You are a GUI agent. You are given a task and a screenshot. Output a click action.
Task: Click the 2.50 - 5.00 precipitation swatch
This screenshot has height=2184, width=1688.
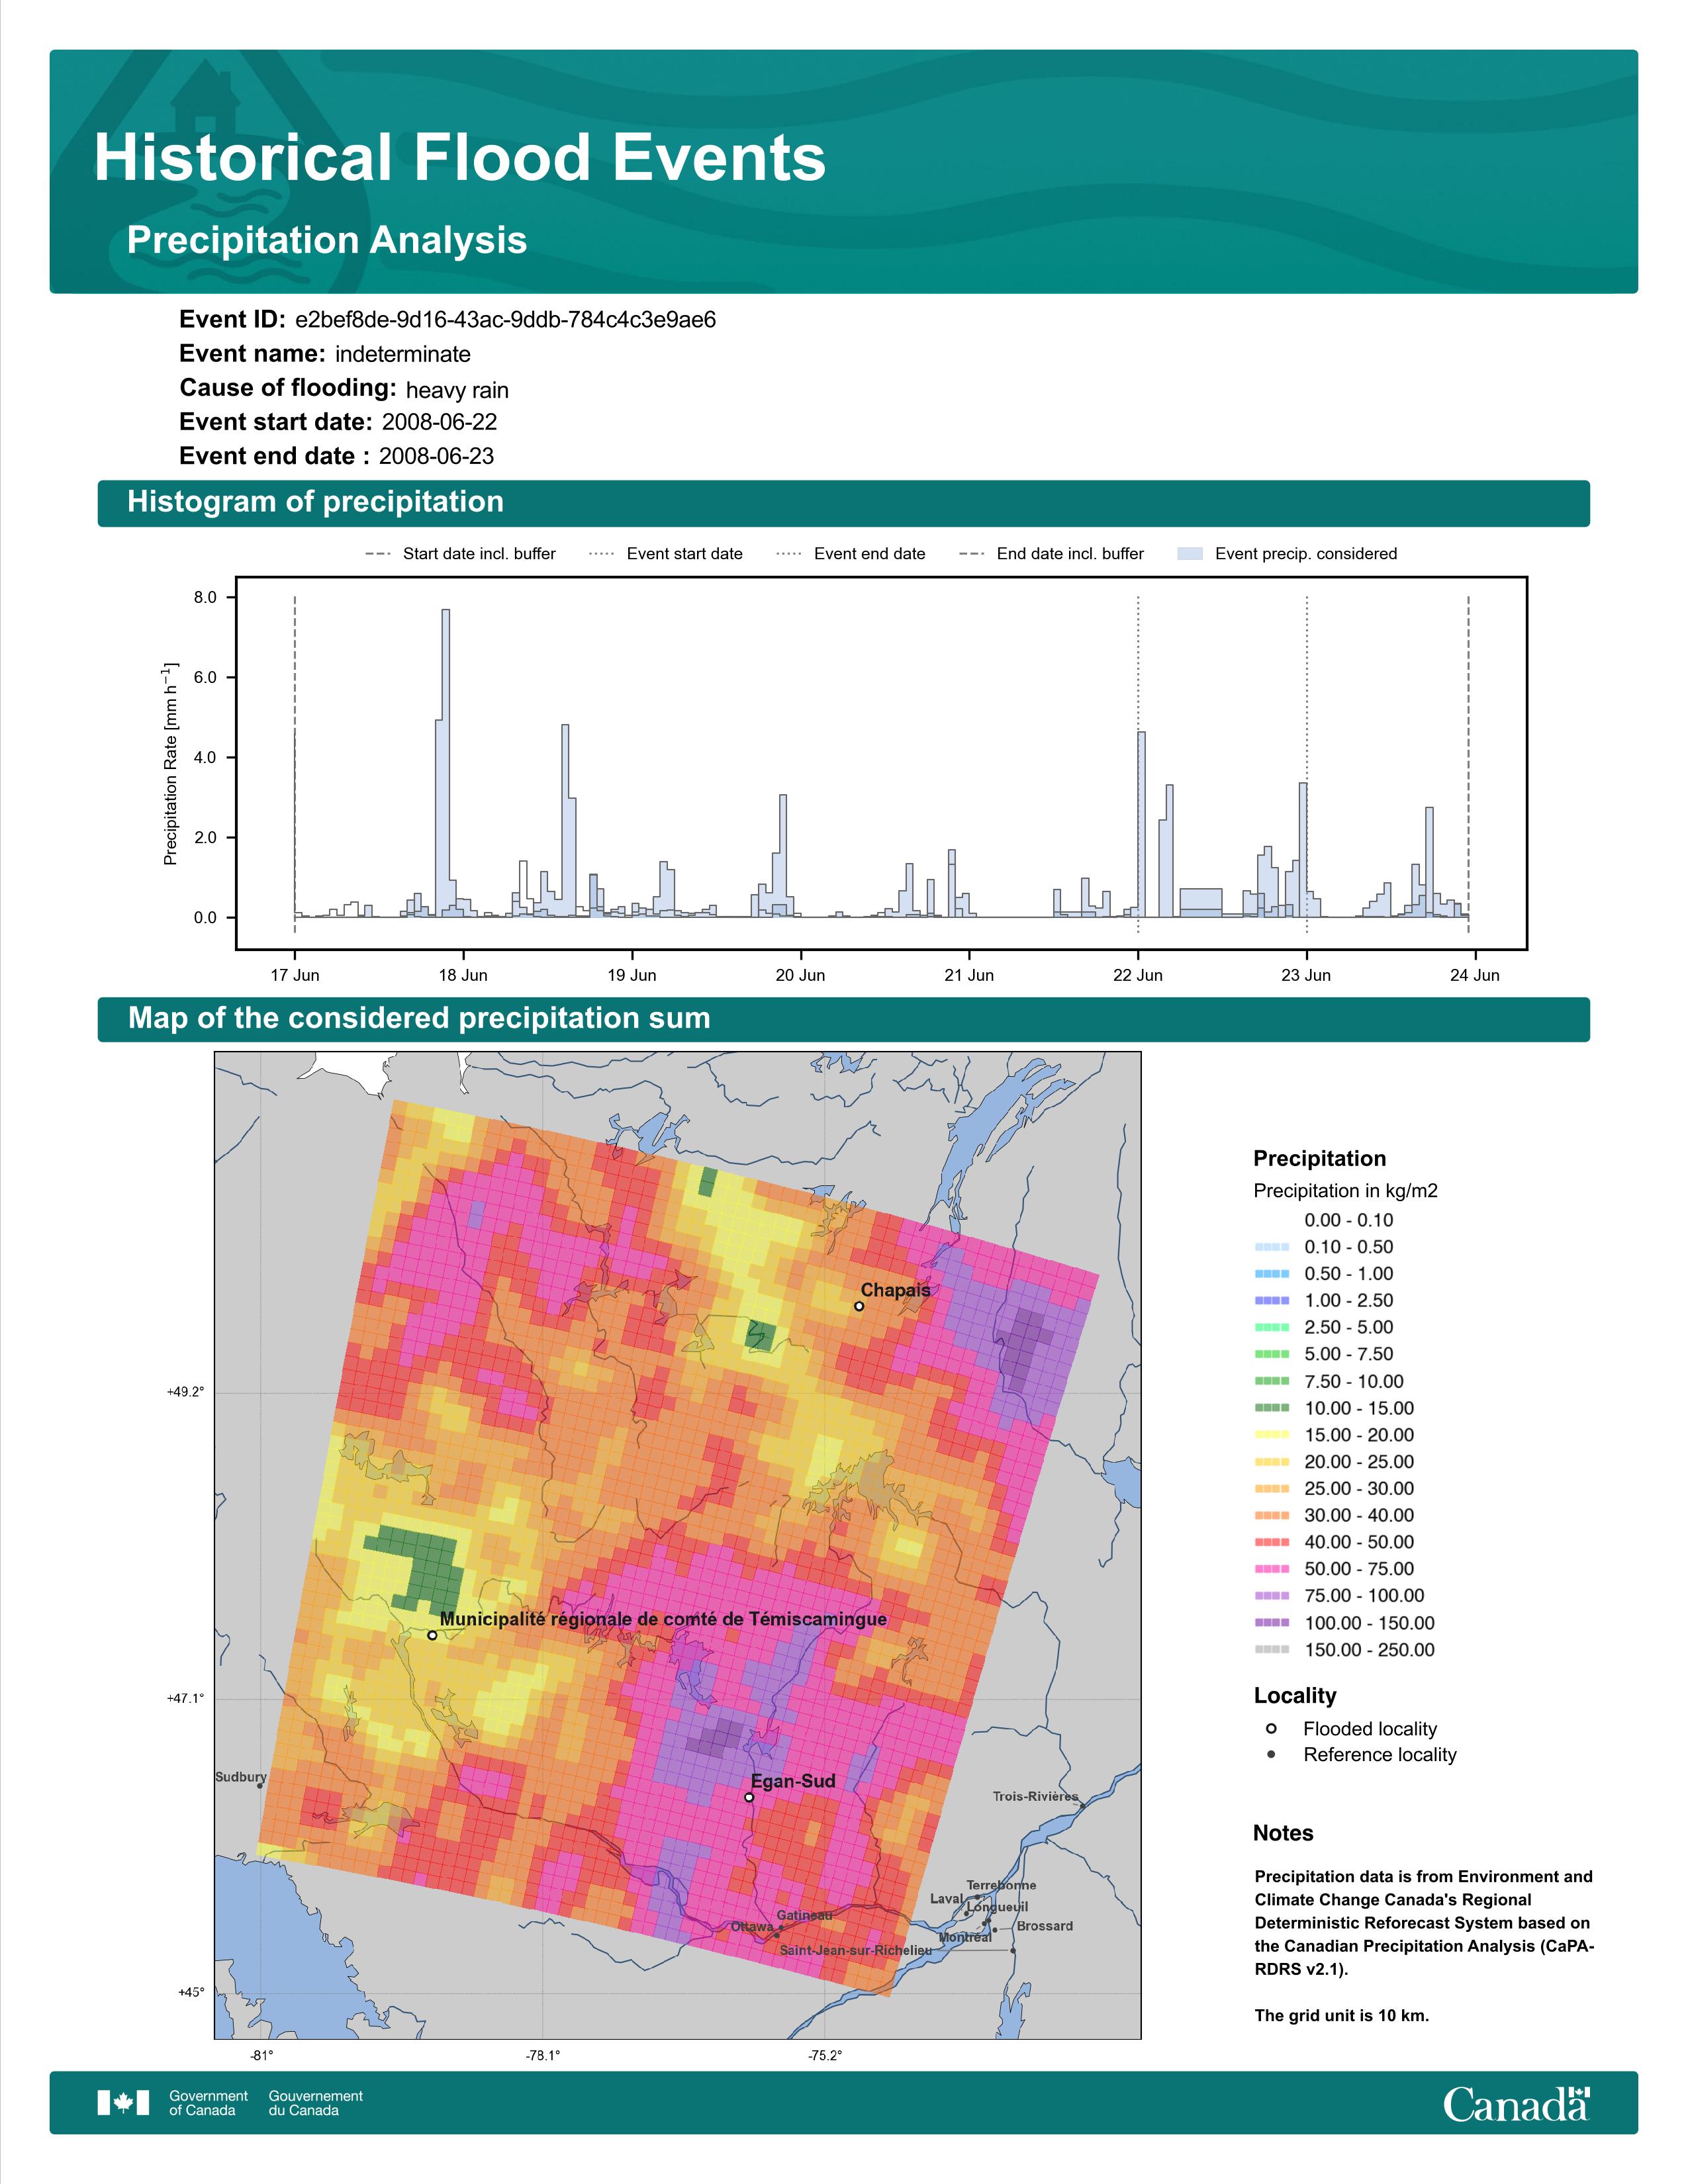pyautogui.click(x=1271, y=1328)
